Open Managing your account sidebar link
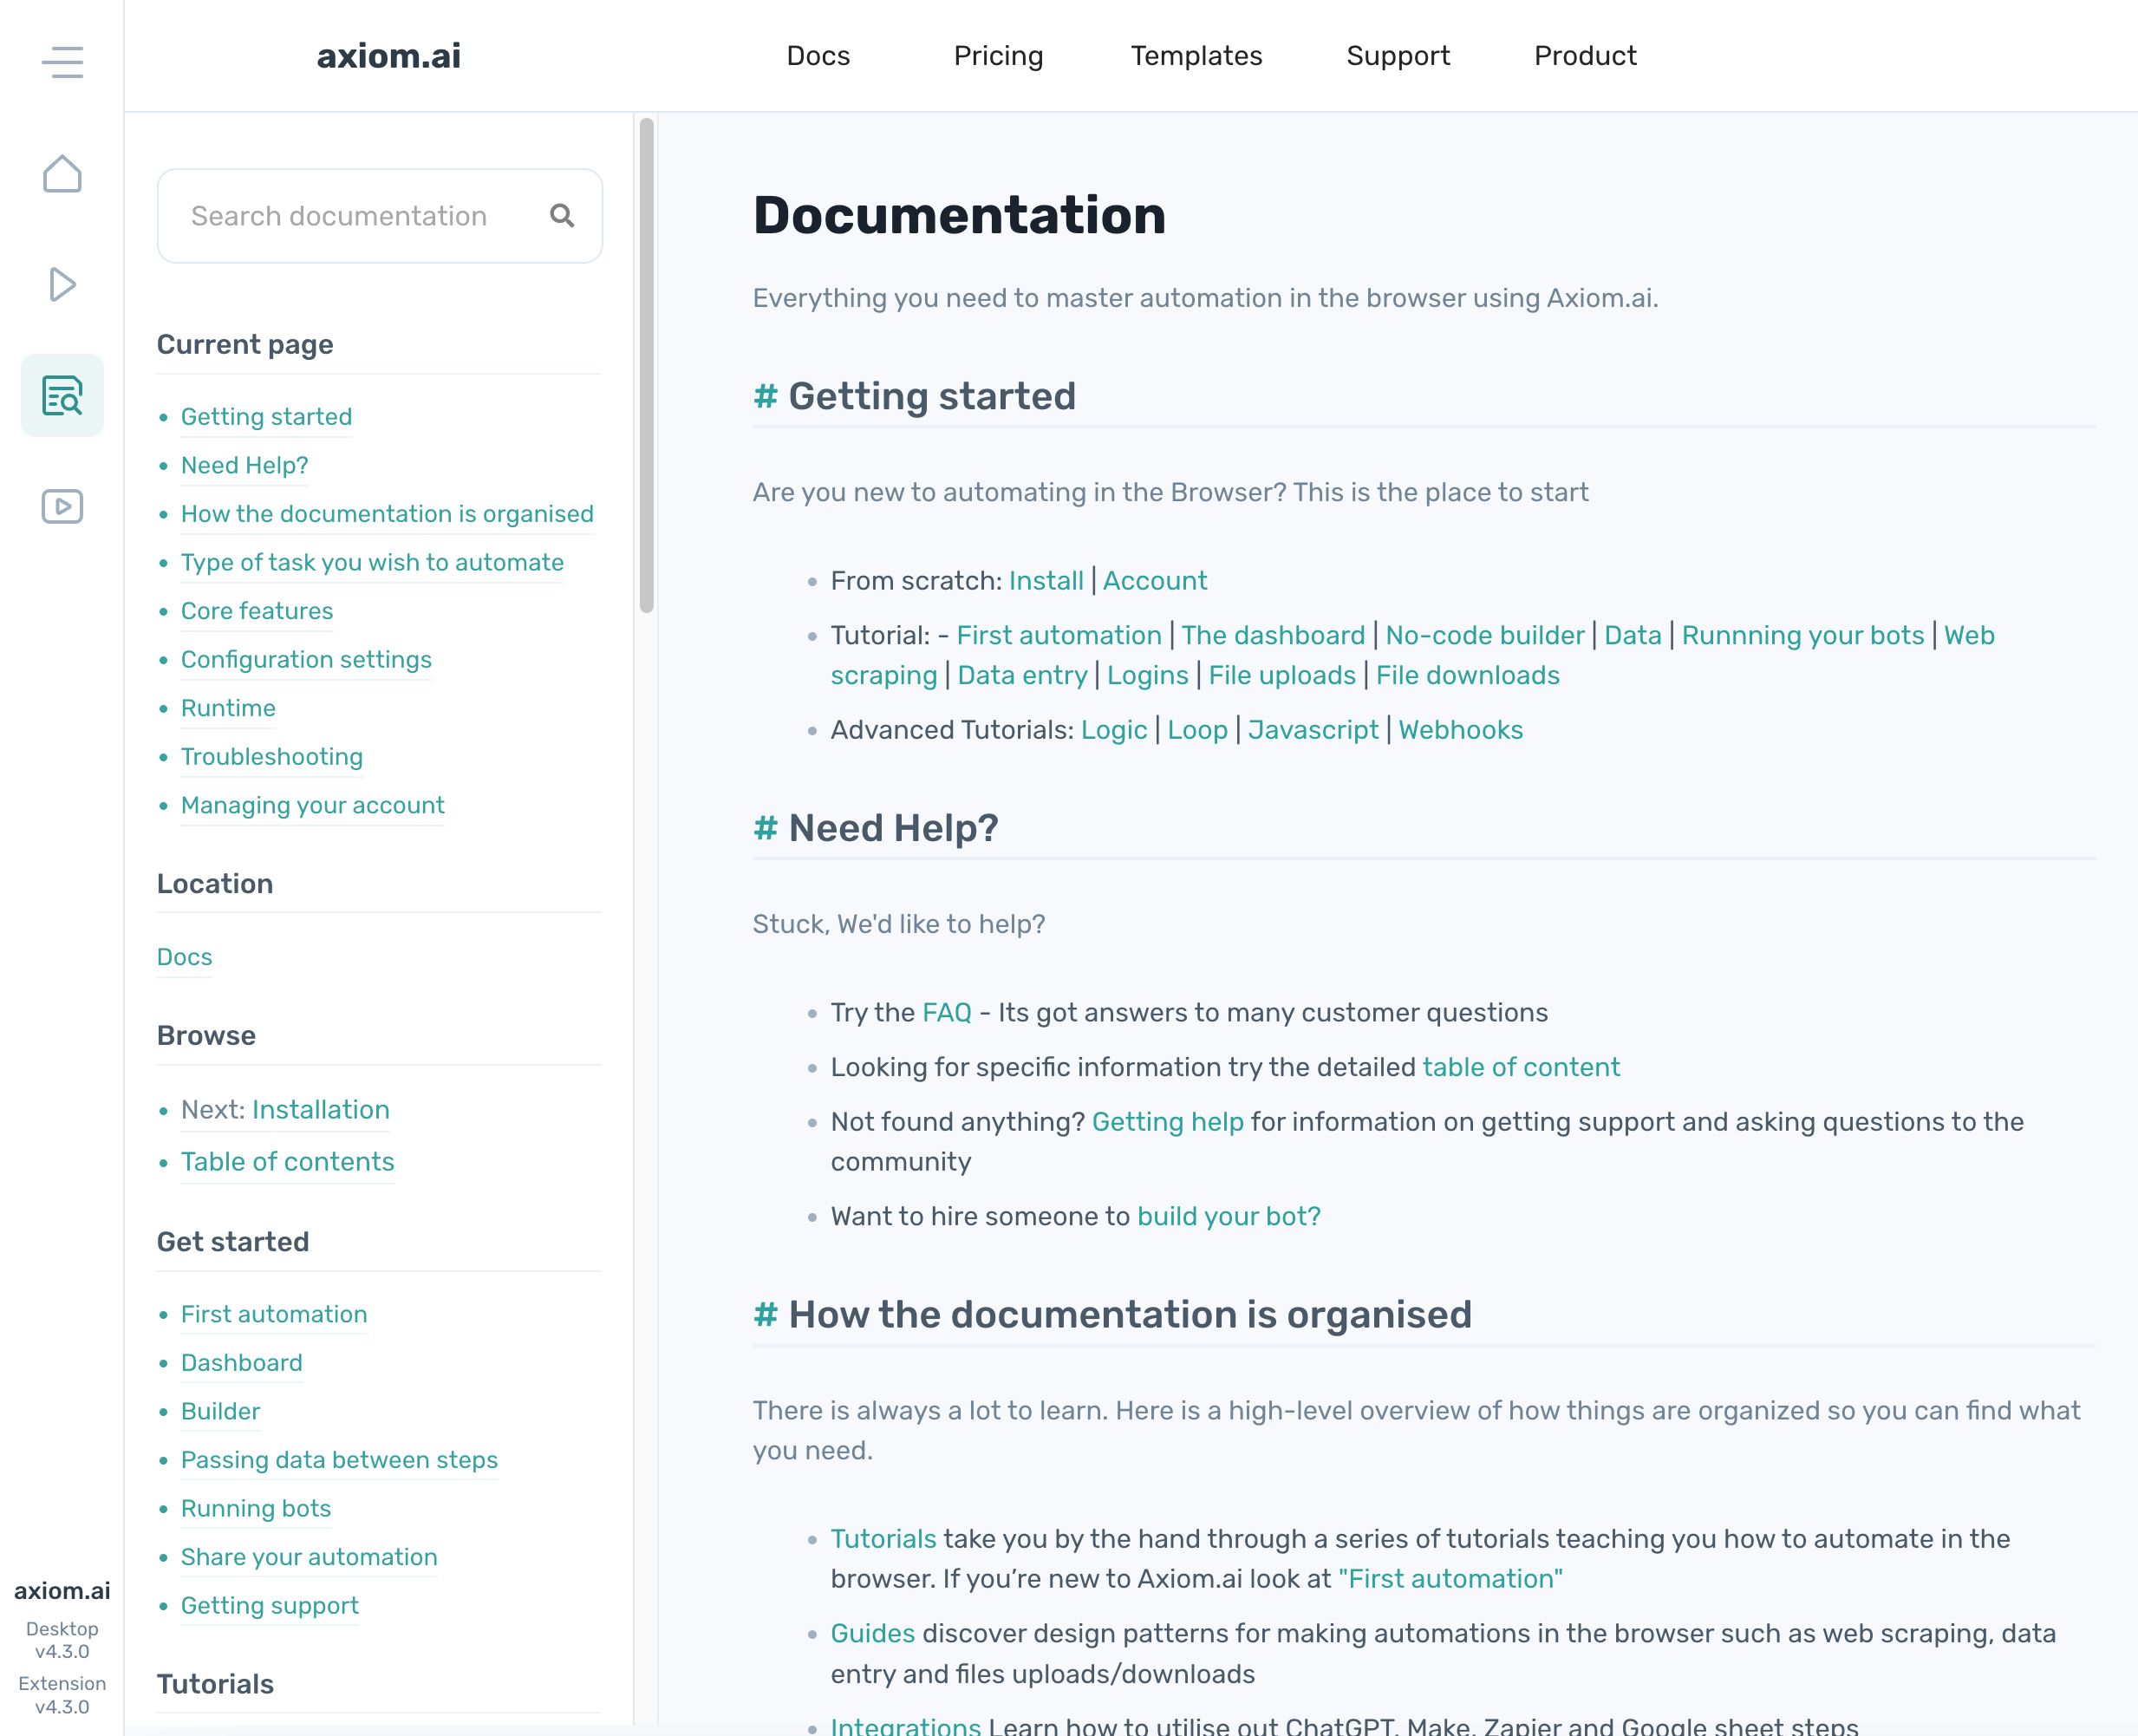2138x1736 pixels. pyautogui.click(x=312, y=806)
